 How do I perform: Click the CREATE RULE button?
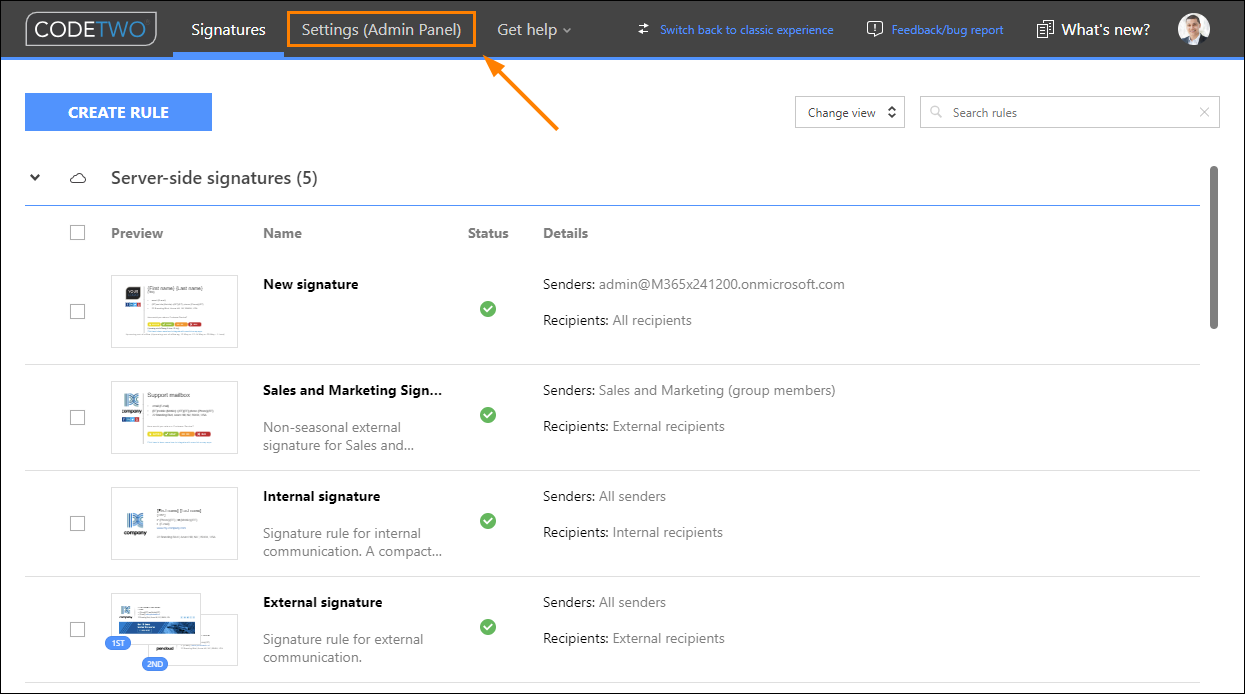click(118, 112)
